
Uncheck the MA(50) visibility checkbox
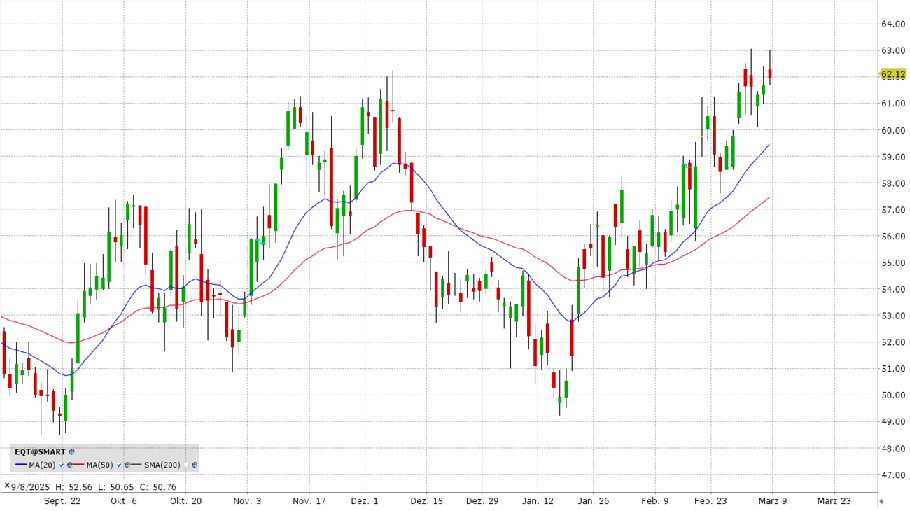[119, 465]
